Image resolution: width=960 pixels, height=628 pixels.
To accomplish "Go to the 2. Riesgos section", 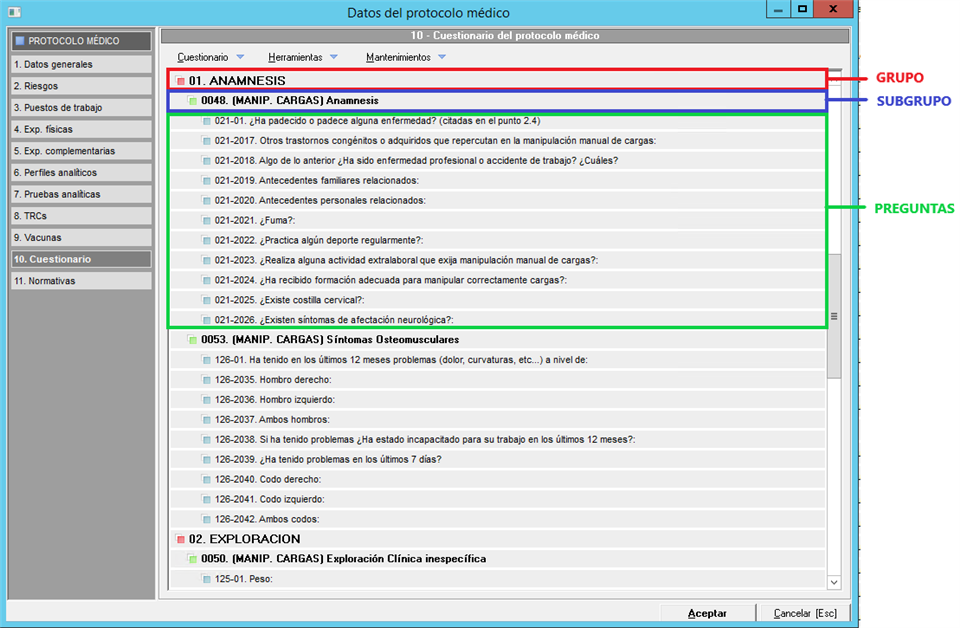I will click(x=80, y=86).
